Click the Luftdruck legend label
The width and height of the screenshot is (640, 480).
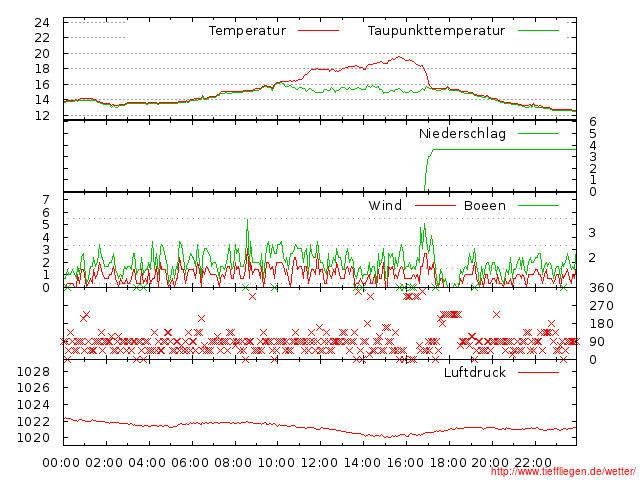coord(475,372)
